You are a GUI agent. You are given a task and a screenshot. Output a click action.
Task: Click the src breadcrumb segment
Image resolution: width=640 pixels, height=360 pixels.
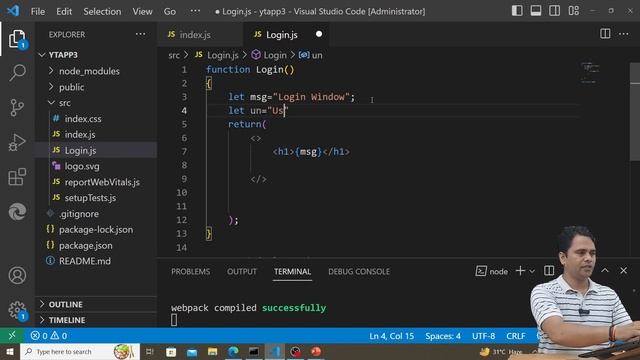coord(174,55)
